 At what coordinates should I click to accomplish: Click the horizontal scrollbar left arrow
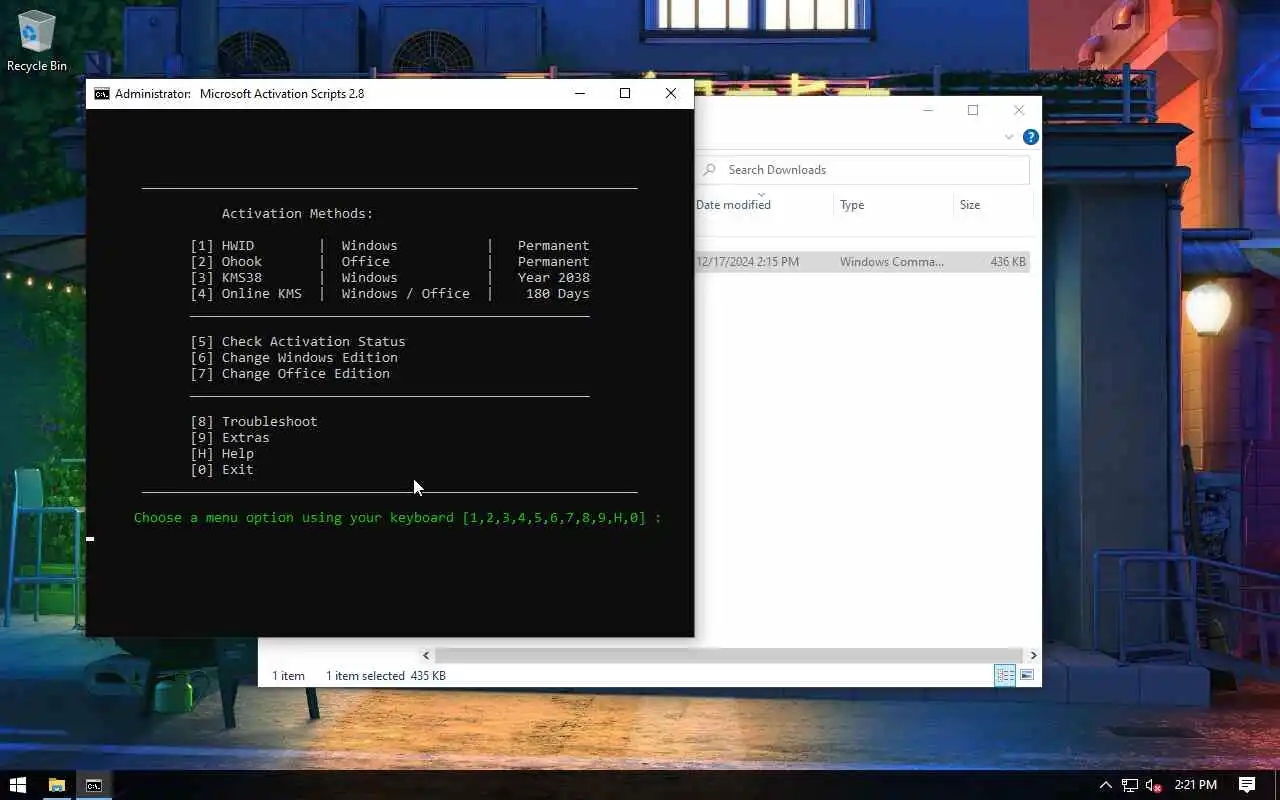(426, 655)
